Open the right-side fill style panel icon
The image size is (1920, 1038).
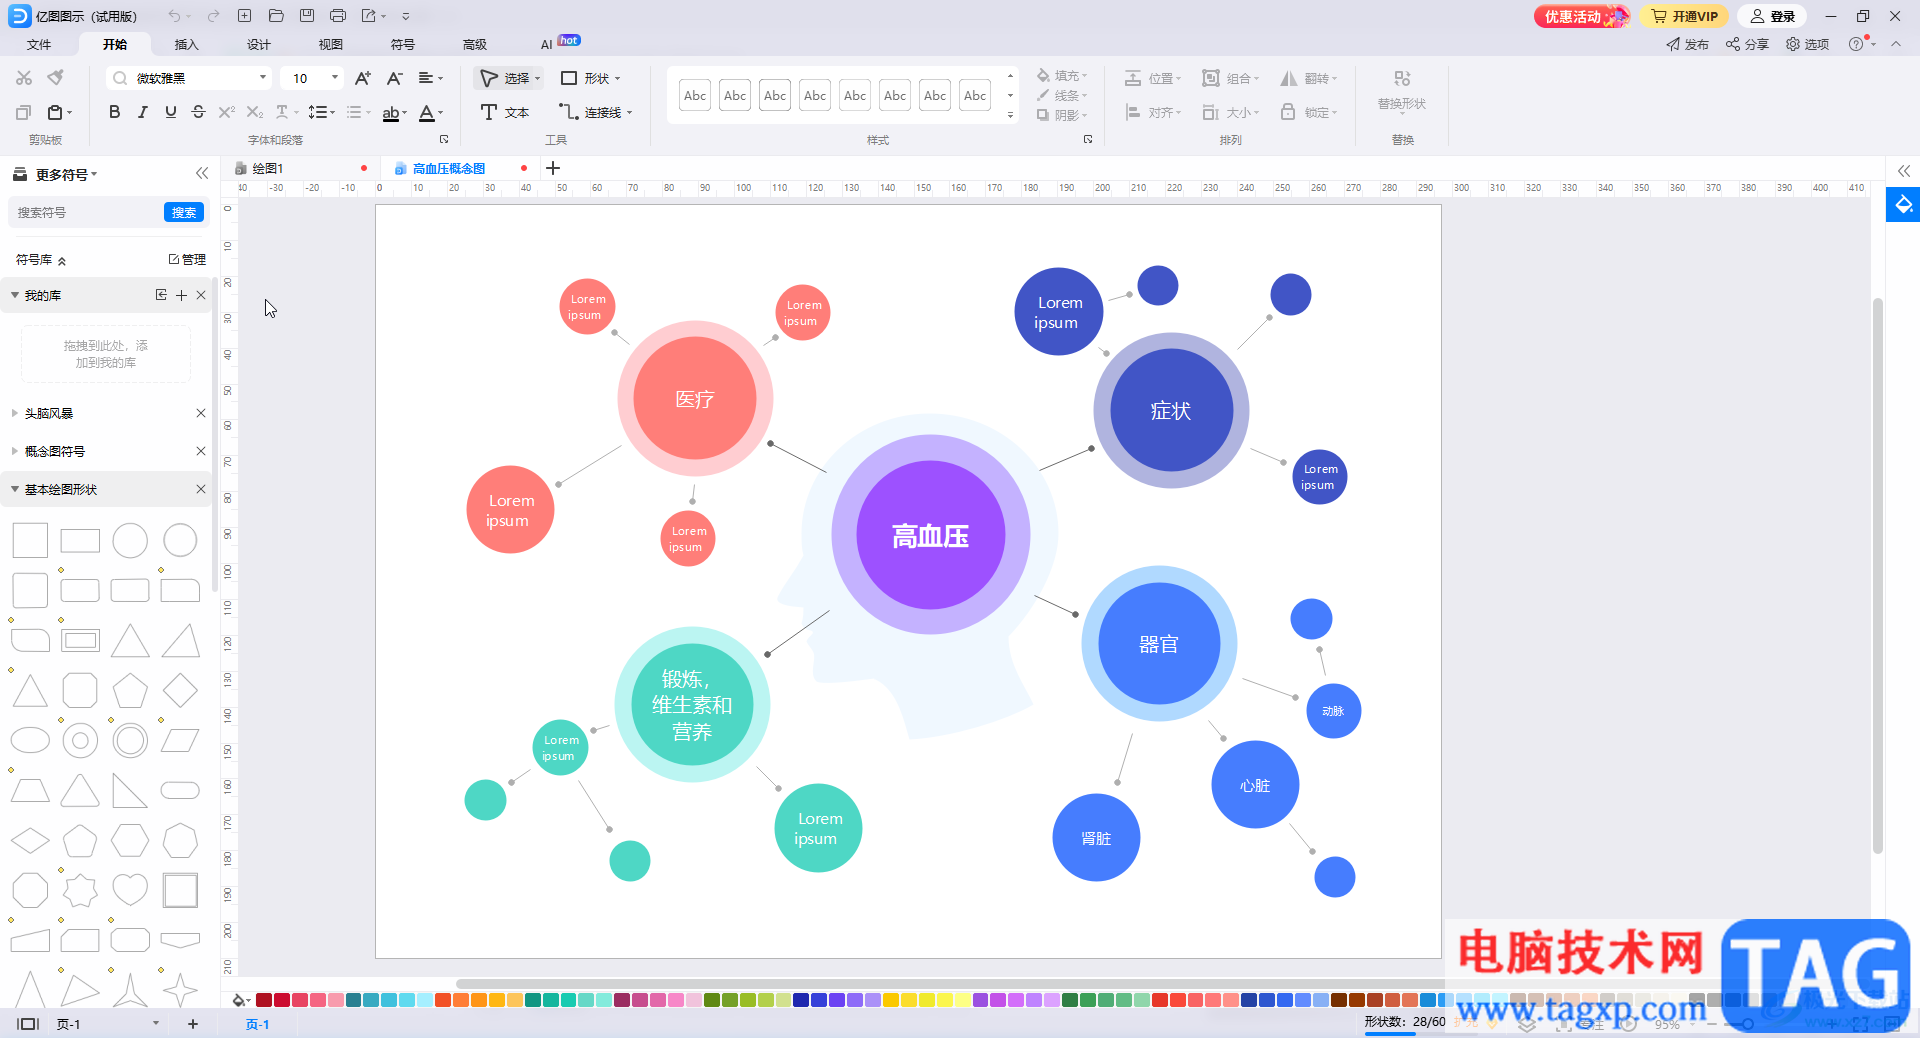[1904, 205]
